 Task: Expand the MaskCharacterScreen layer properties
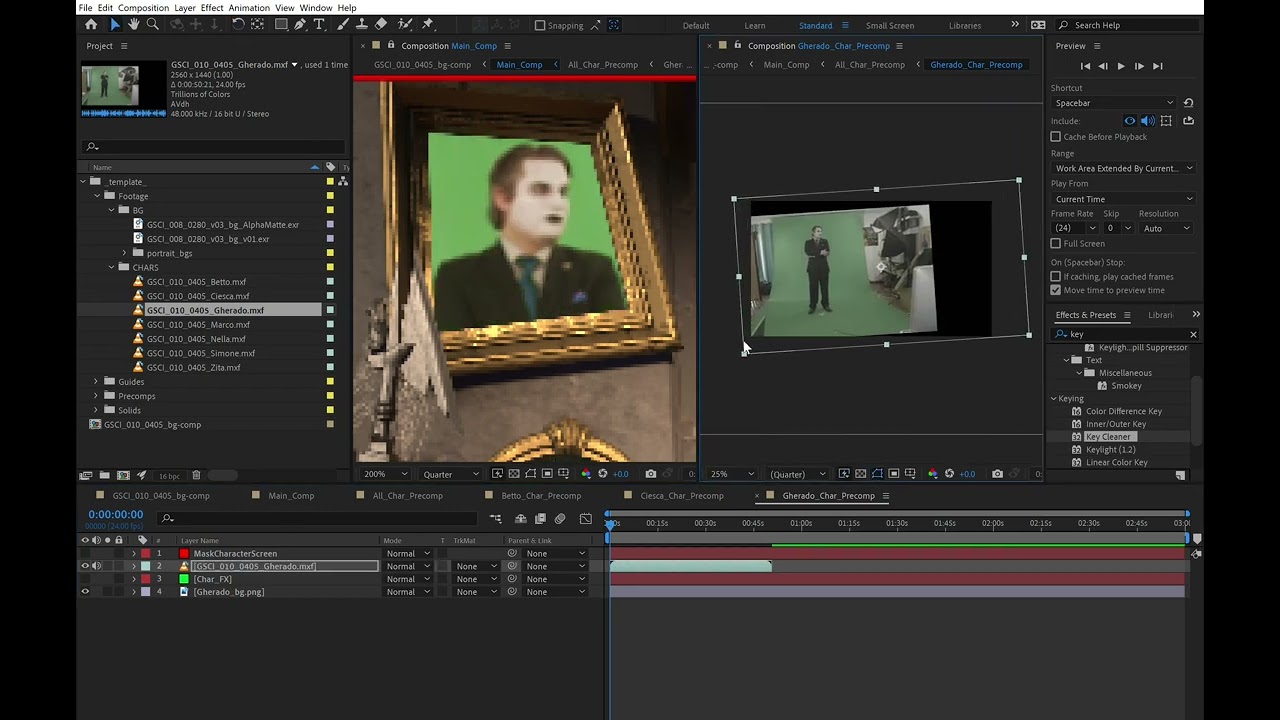(133, 554)
